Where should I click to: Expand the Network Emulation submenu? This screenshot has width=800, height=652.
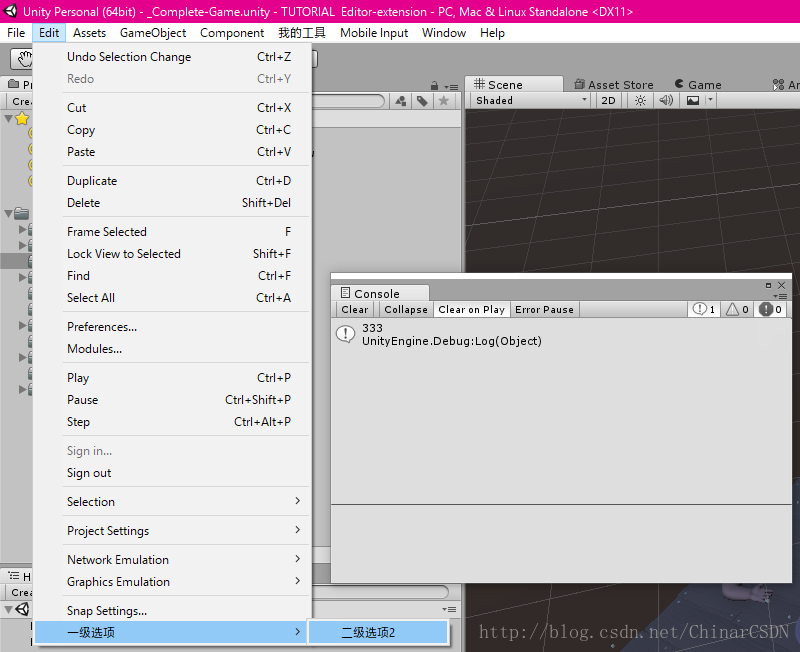pyautogui.click(x=172, y=560)
